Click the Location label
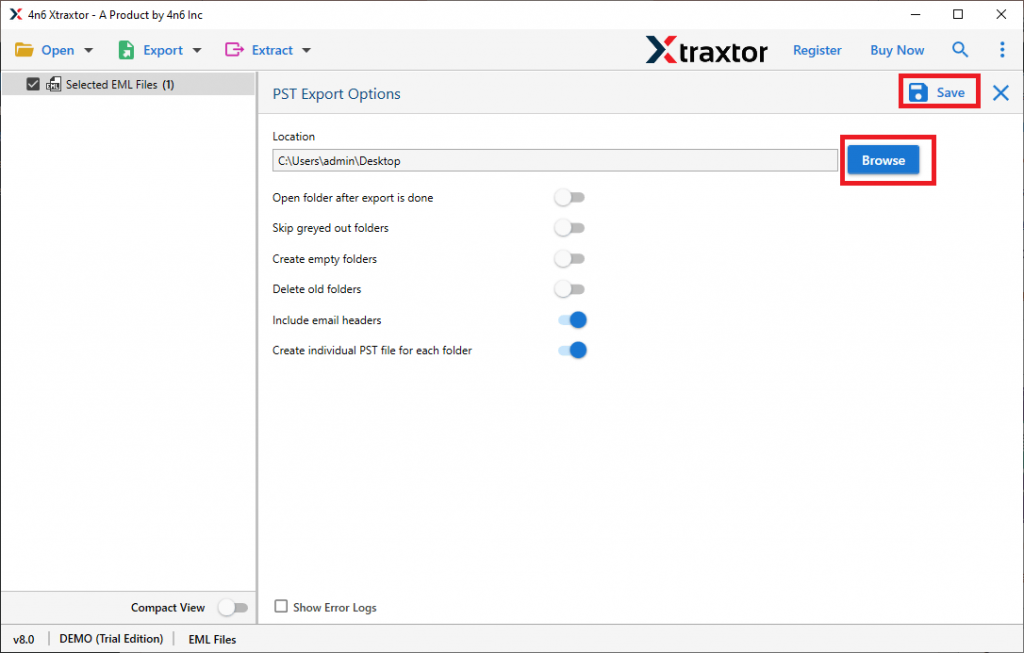1024x653 pixels. pos(293,136)
